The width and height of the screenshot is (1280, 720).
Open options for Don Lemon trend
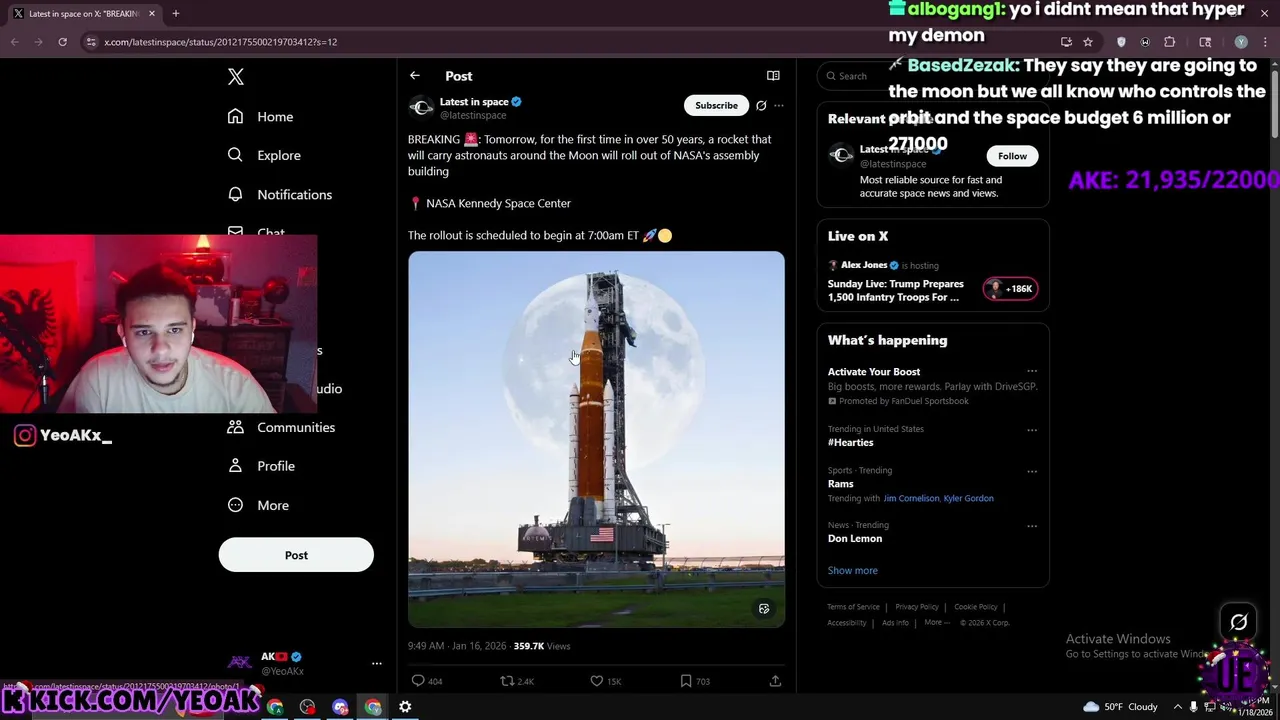point(1032,526)
